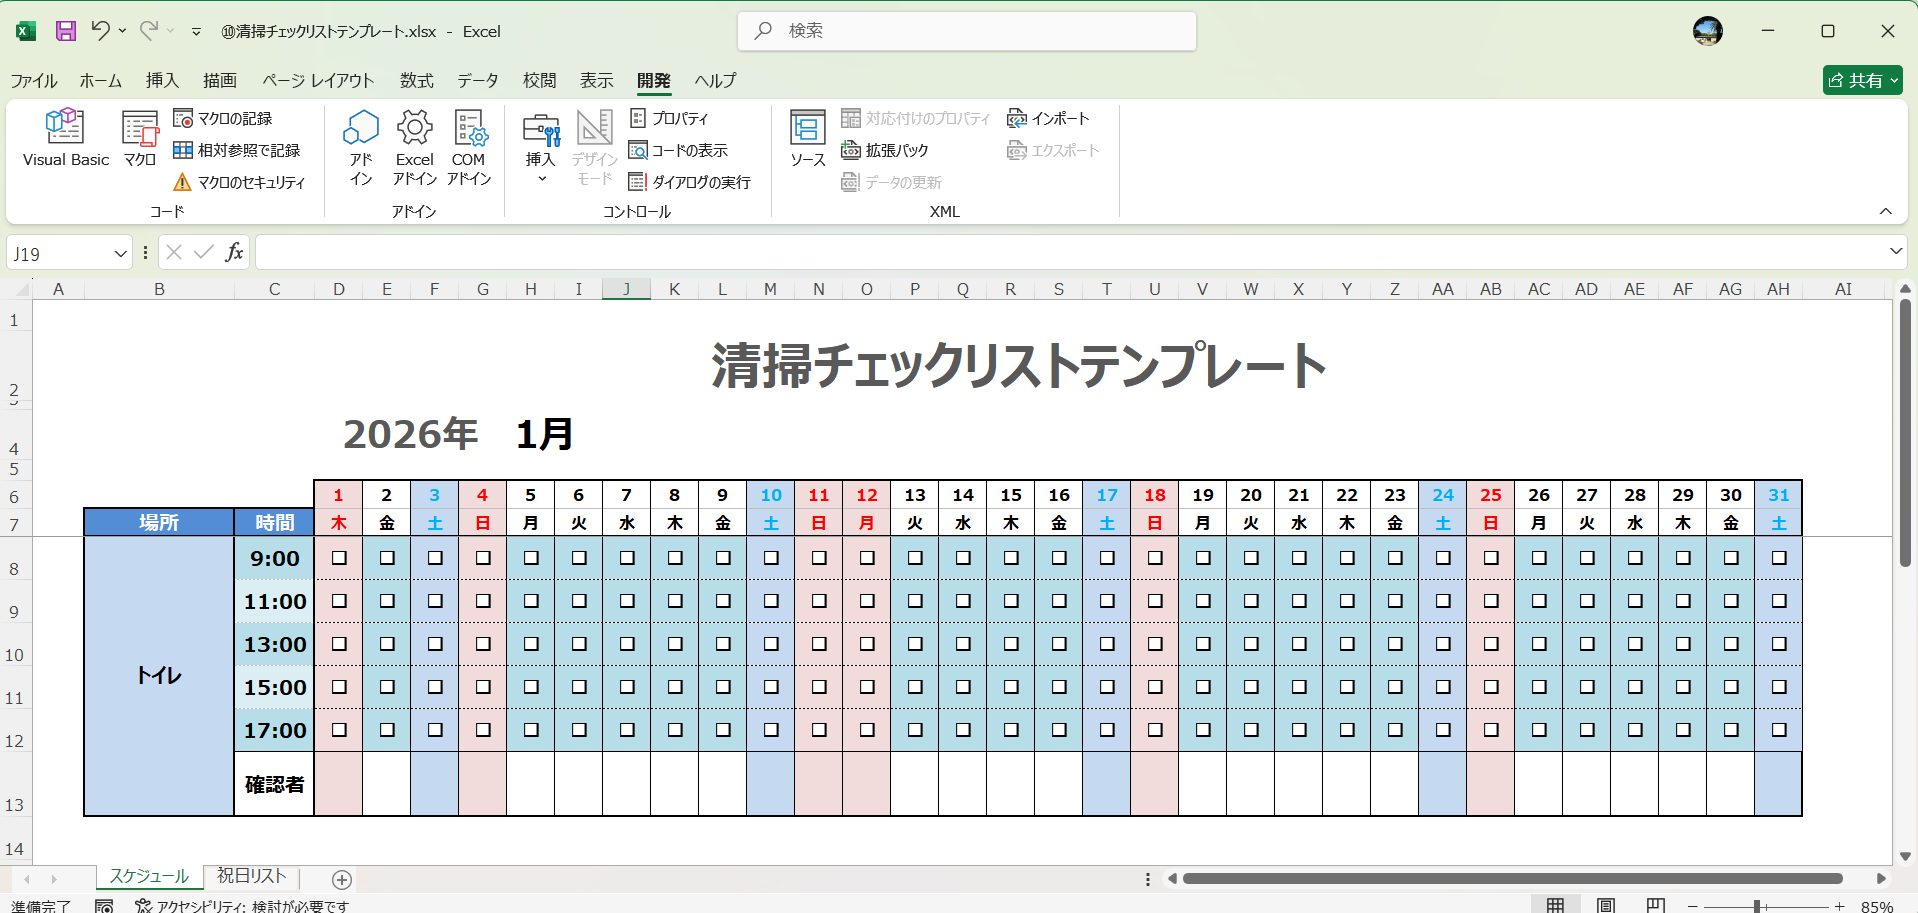Image resolution: width=1918 pixels, height=913 pixels.
Task: Switch to the 祝日リスト sheet tab
Action: [x=250, y=875]
